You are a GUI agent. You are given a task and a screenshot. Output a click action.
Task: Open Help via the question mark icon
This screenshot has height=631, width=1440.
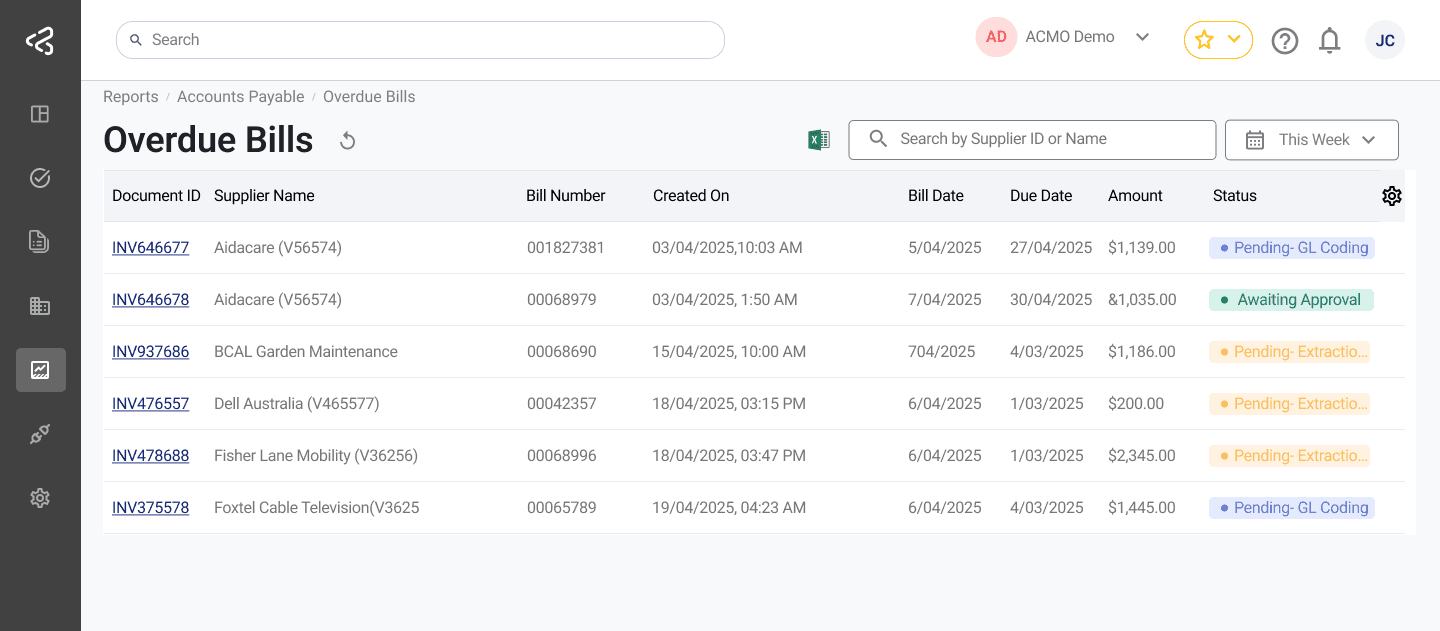(1285, 40)
